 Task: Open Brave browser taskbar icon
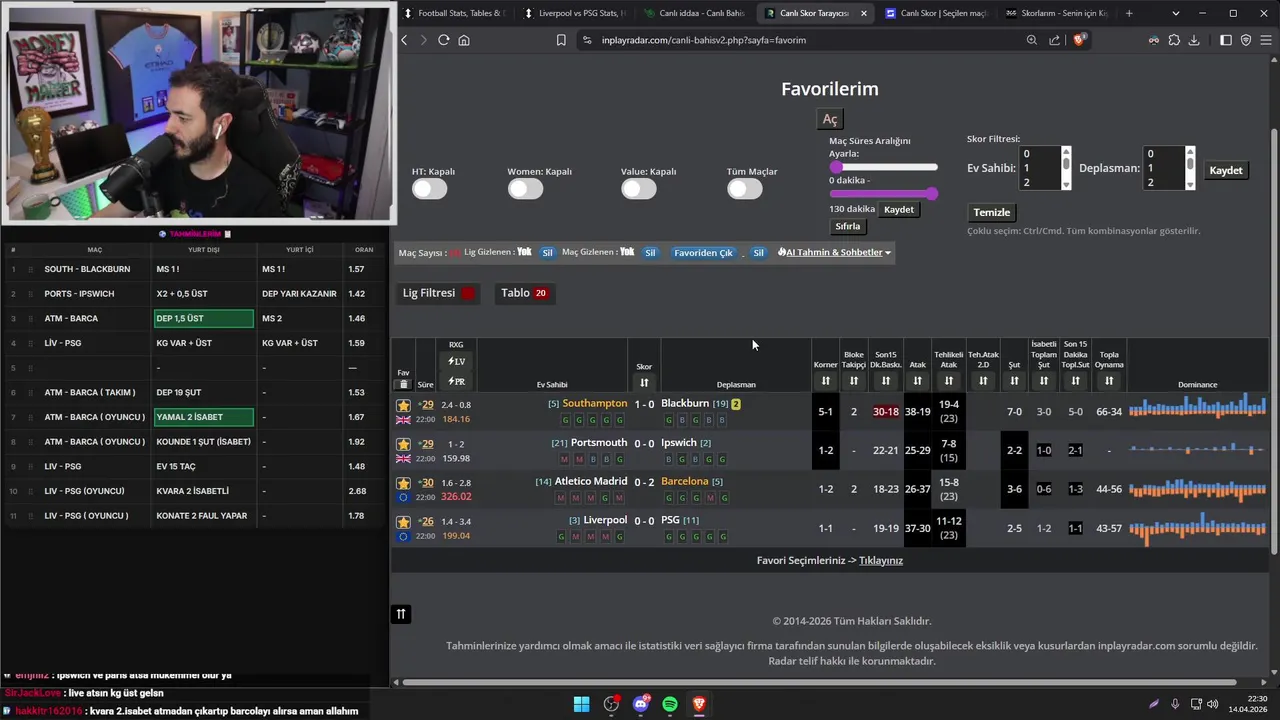699,704
